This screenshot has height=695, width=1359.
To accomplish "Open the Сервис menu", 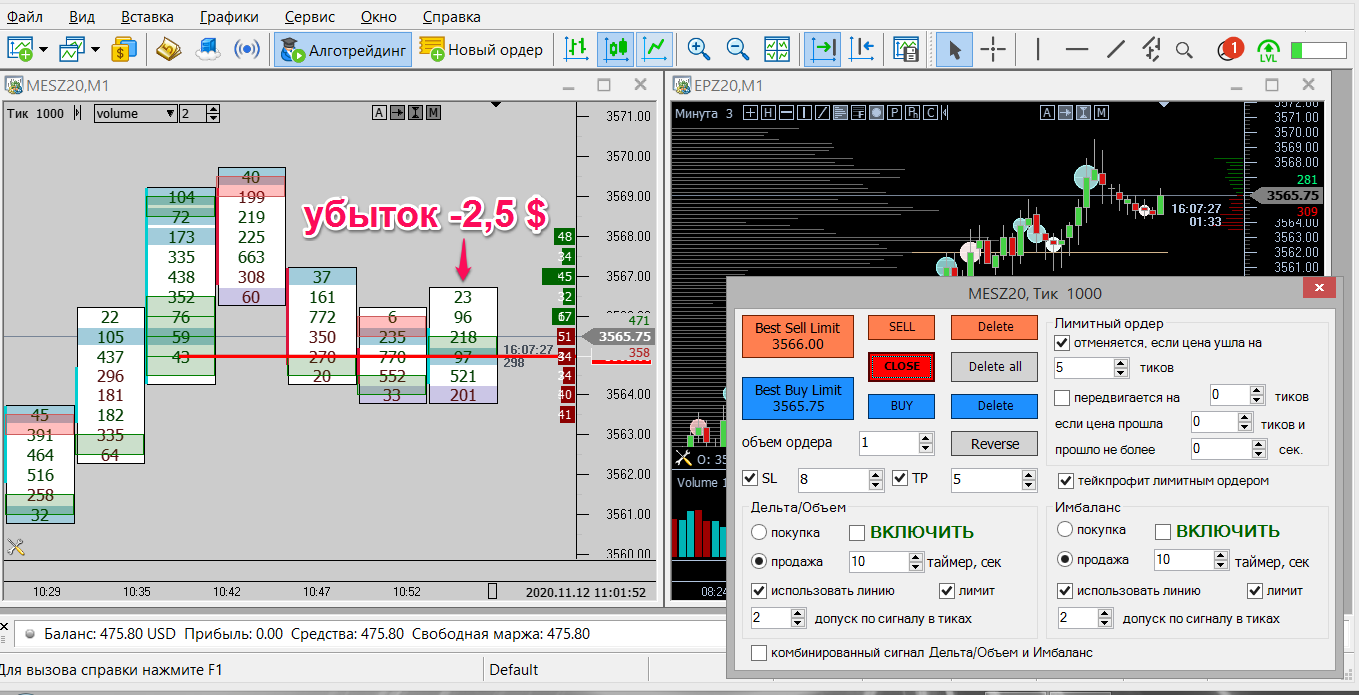I will (309, 17).
